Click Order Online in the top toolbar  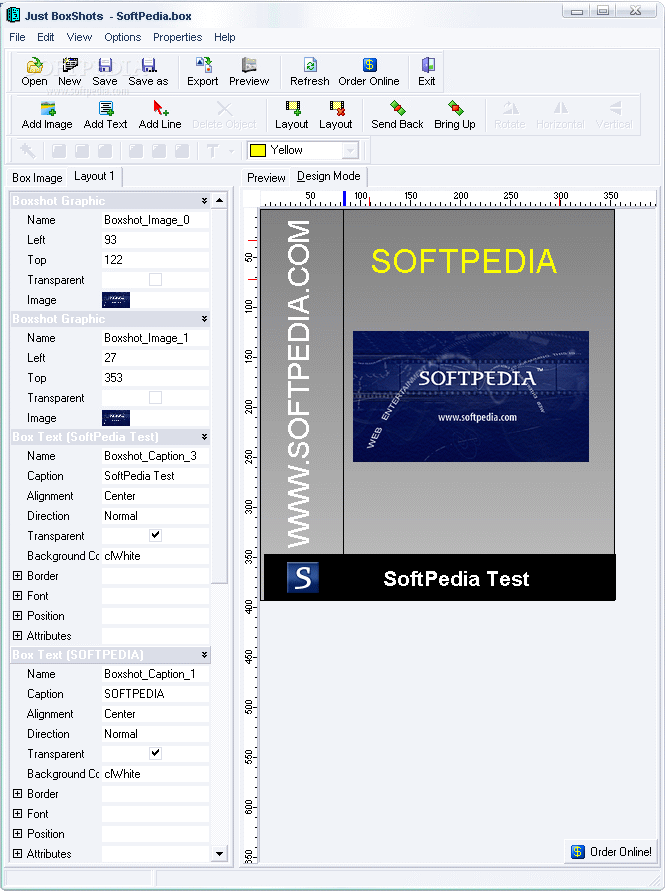(369, 72)
